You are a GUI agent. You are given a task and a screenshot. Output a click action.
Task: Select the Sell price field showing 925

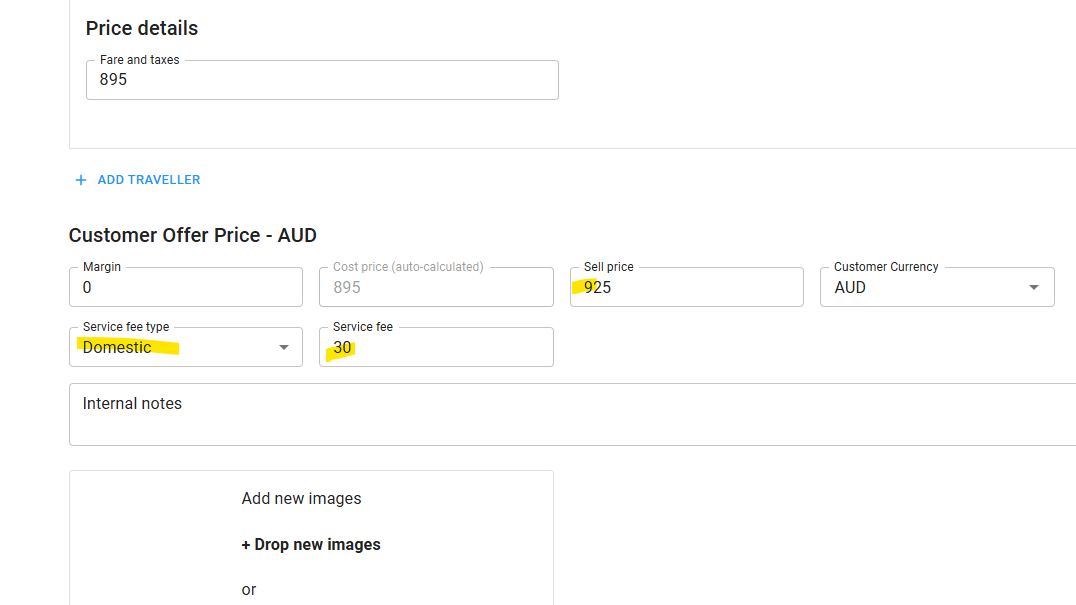click(x=686, y=288)
